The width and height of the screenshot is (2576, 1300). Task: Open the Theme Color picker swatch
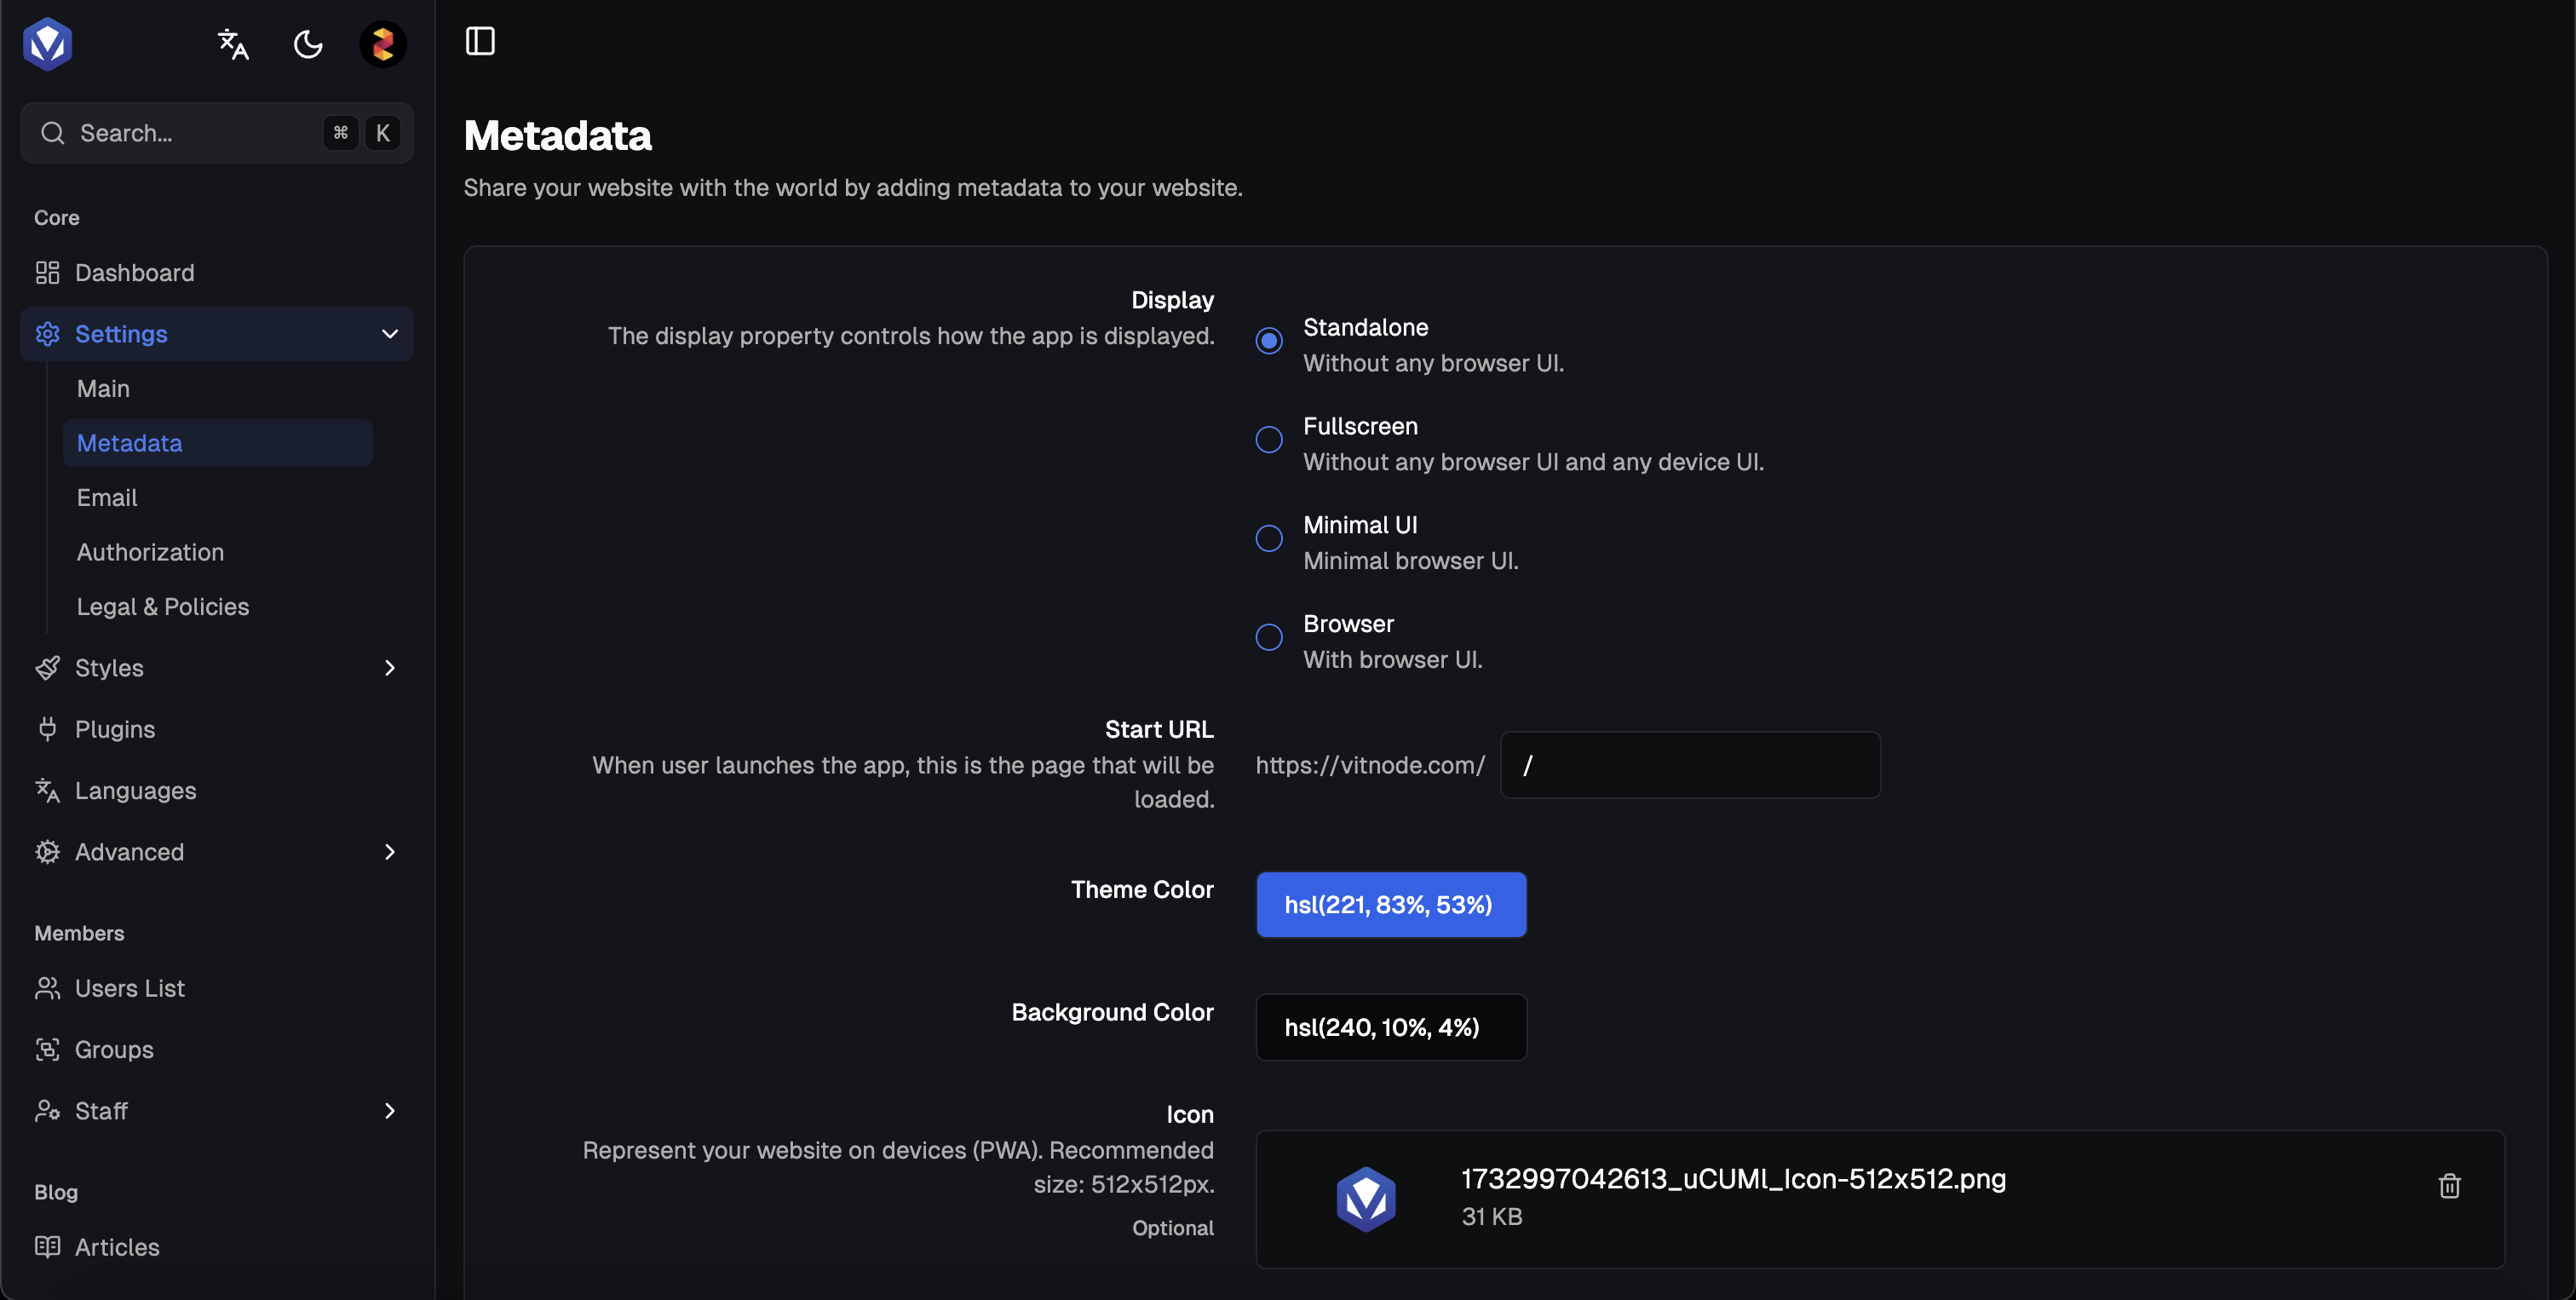tap(1391, 905)
